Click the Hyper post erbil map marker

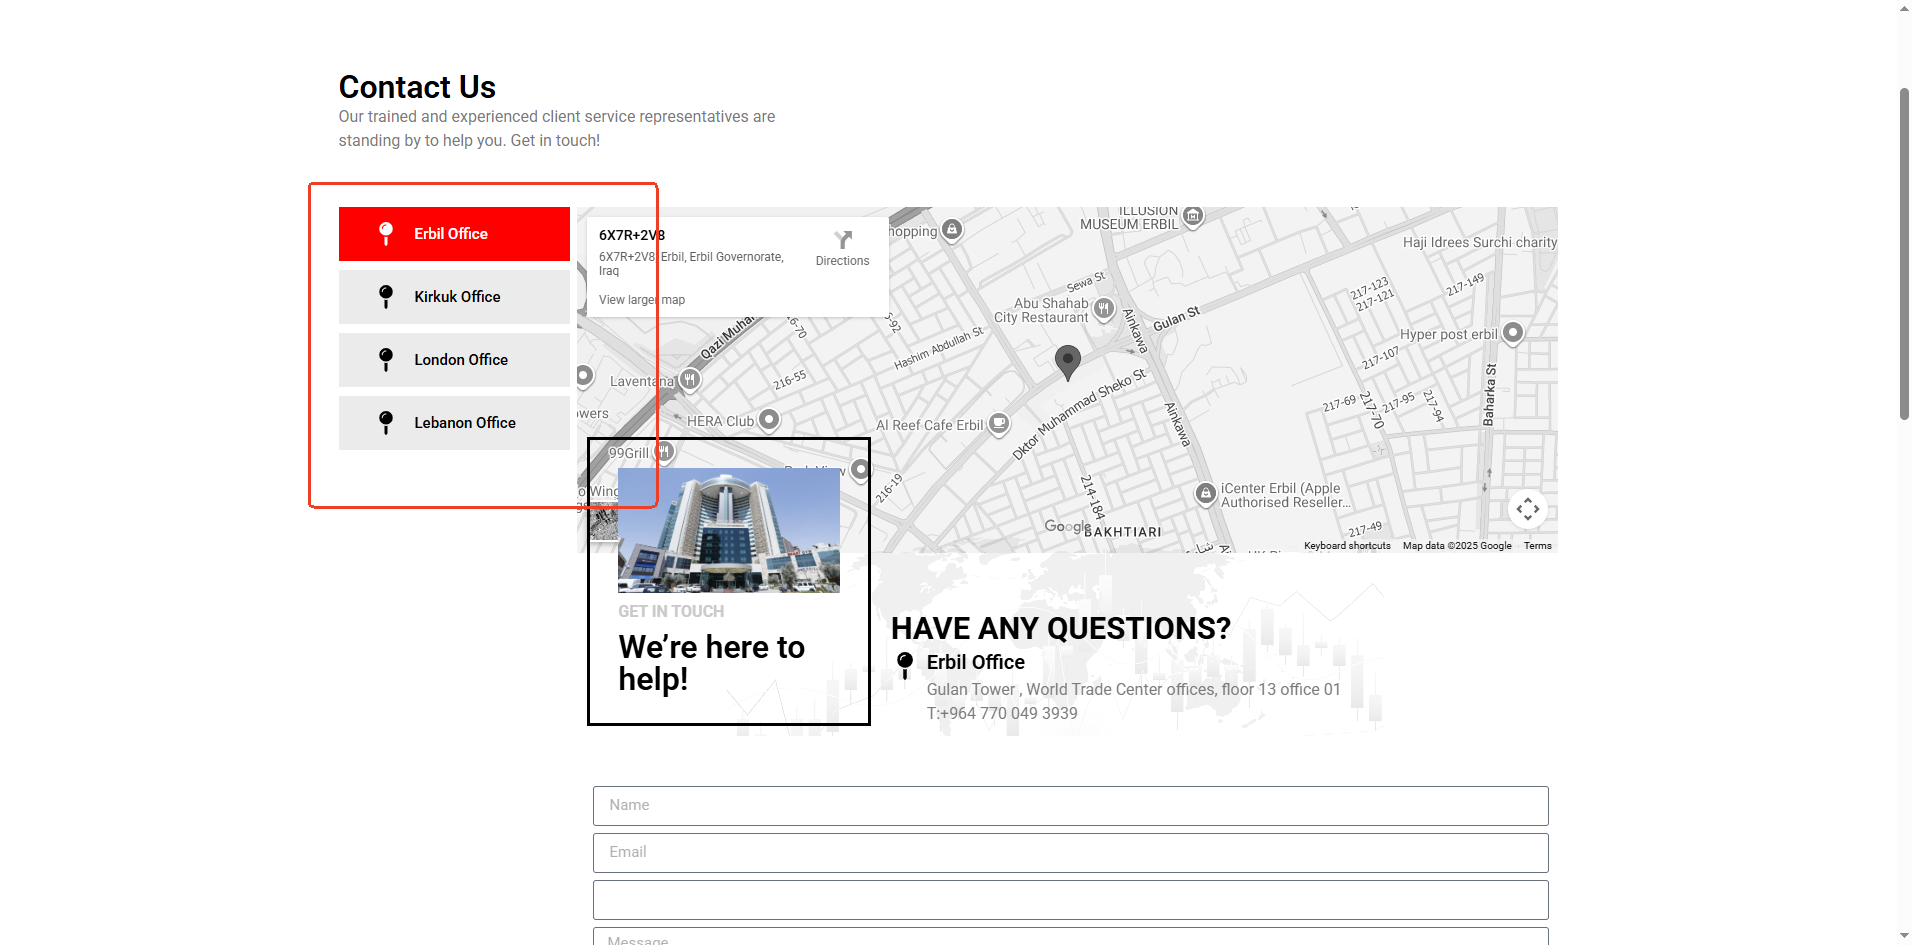point(1512,333)
